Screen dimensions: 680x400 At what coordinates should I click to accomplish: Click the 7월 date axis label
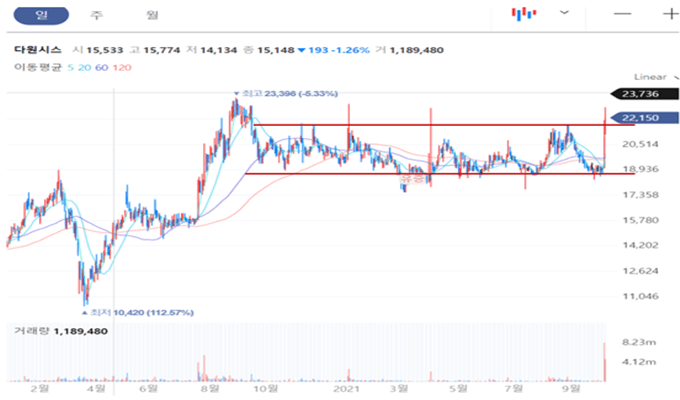tap(514, 388)
